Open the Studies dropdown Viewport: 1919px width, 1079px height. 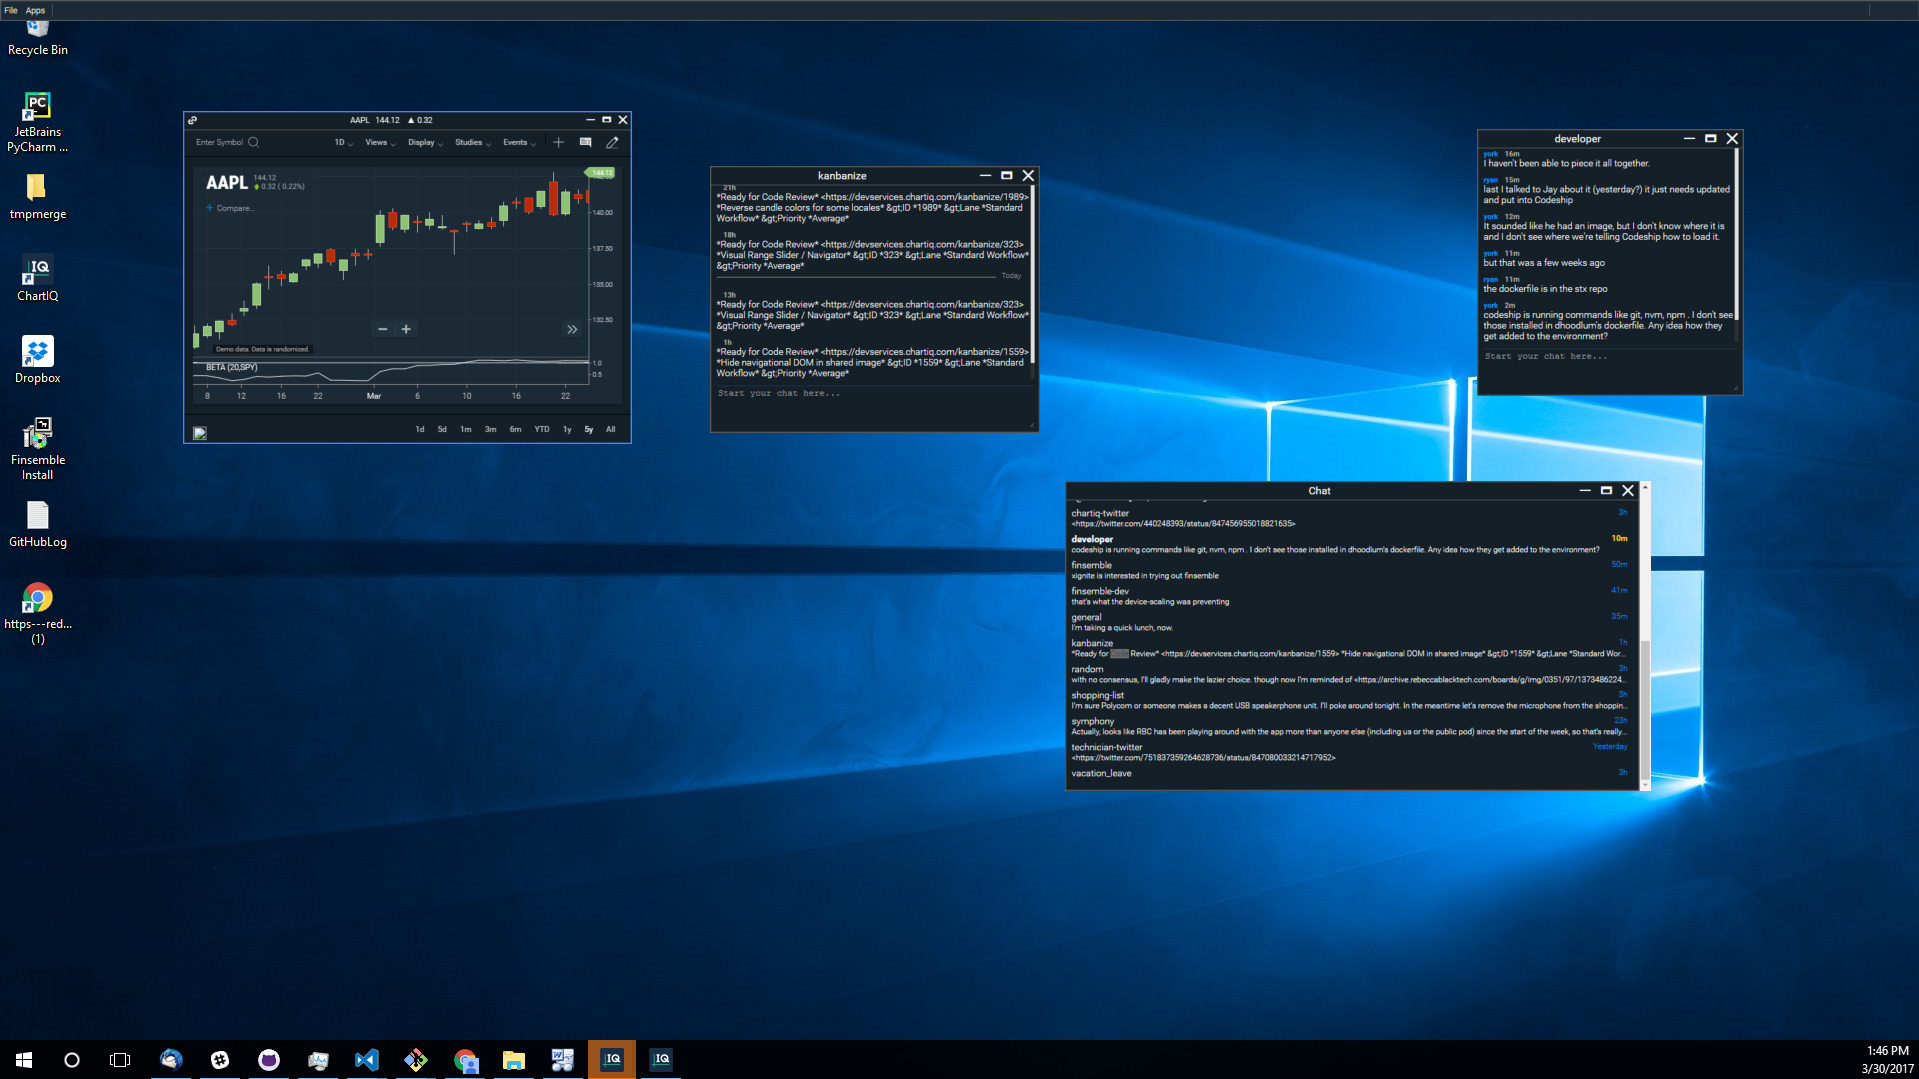pos(473,142)
